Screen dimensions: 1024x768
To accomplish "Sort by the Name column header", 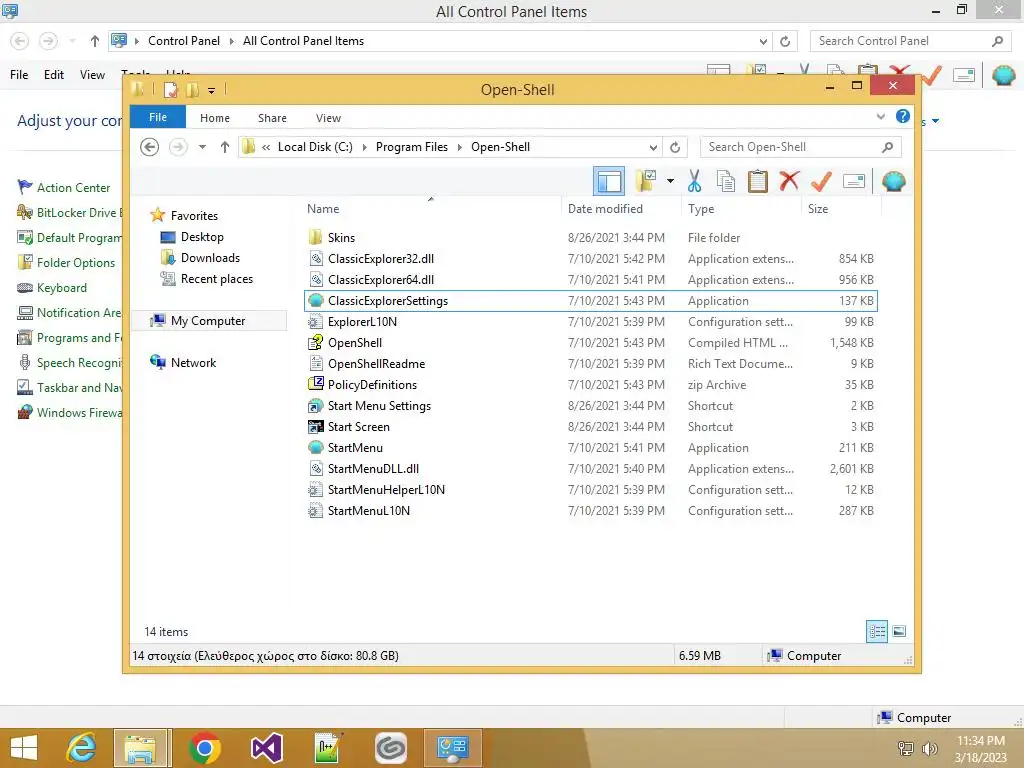I will (x=431, y=209).
